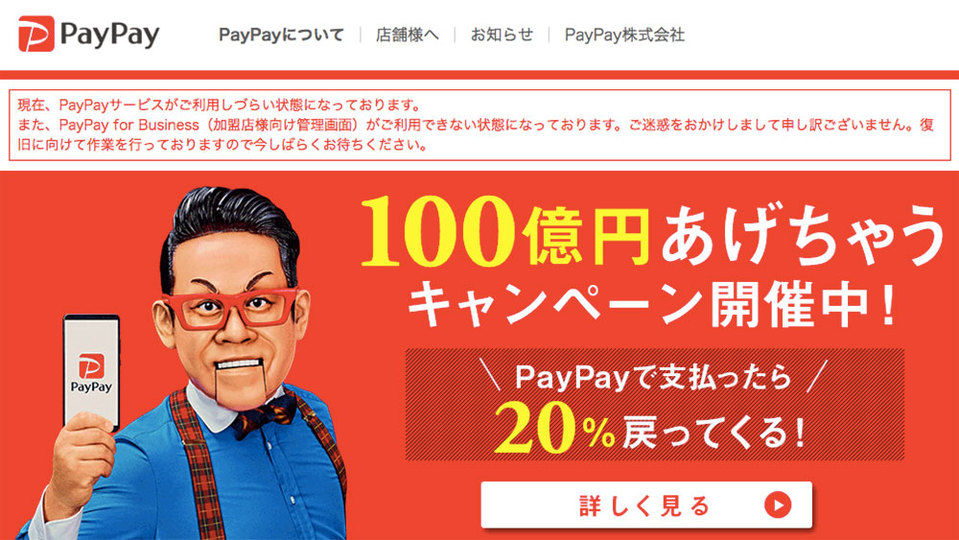
Task: Click the PayPay wordmark in header
Action: coord(110,35)
